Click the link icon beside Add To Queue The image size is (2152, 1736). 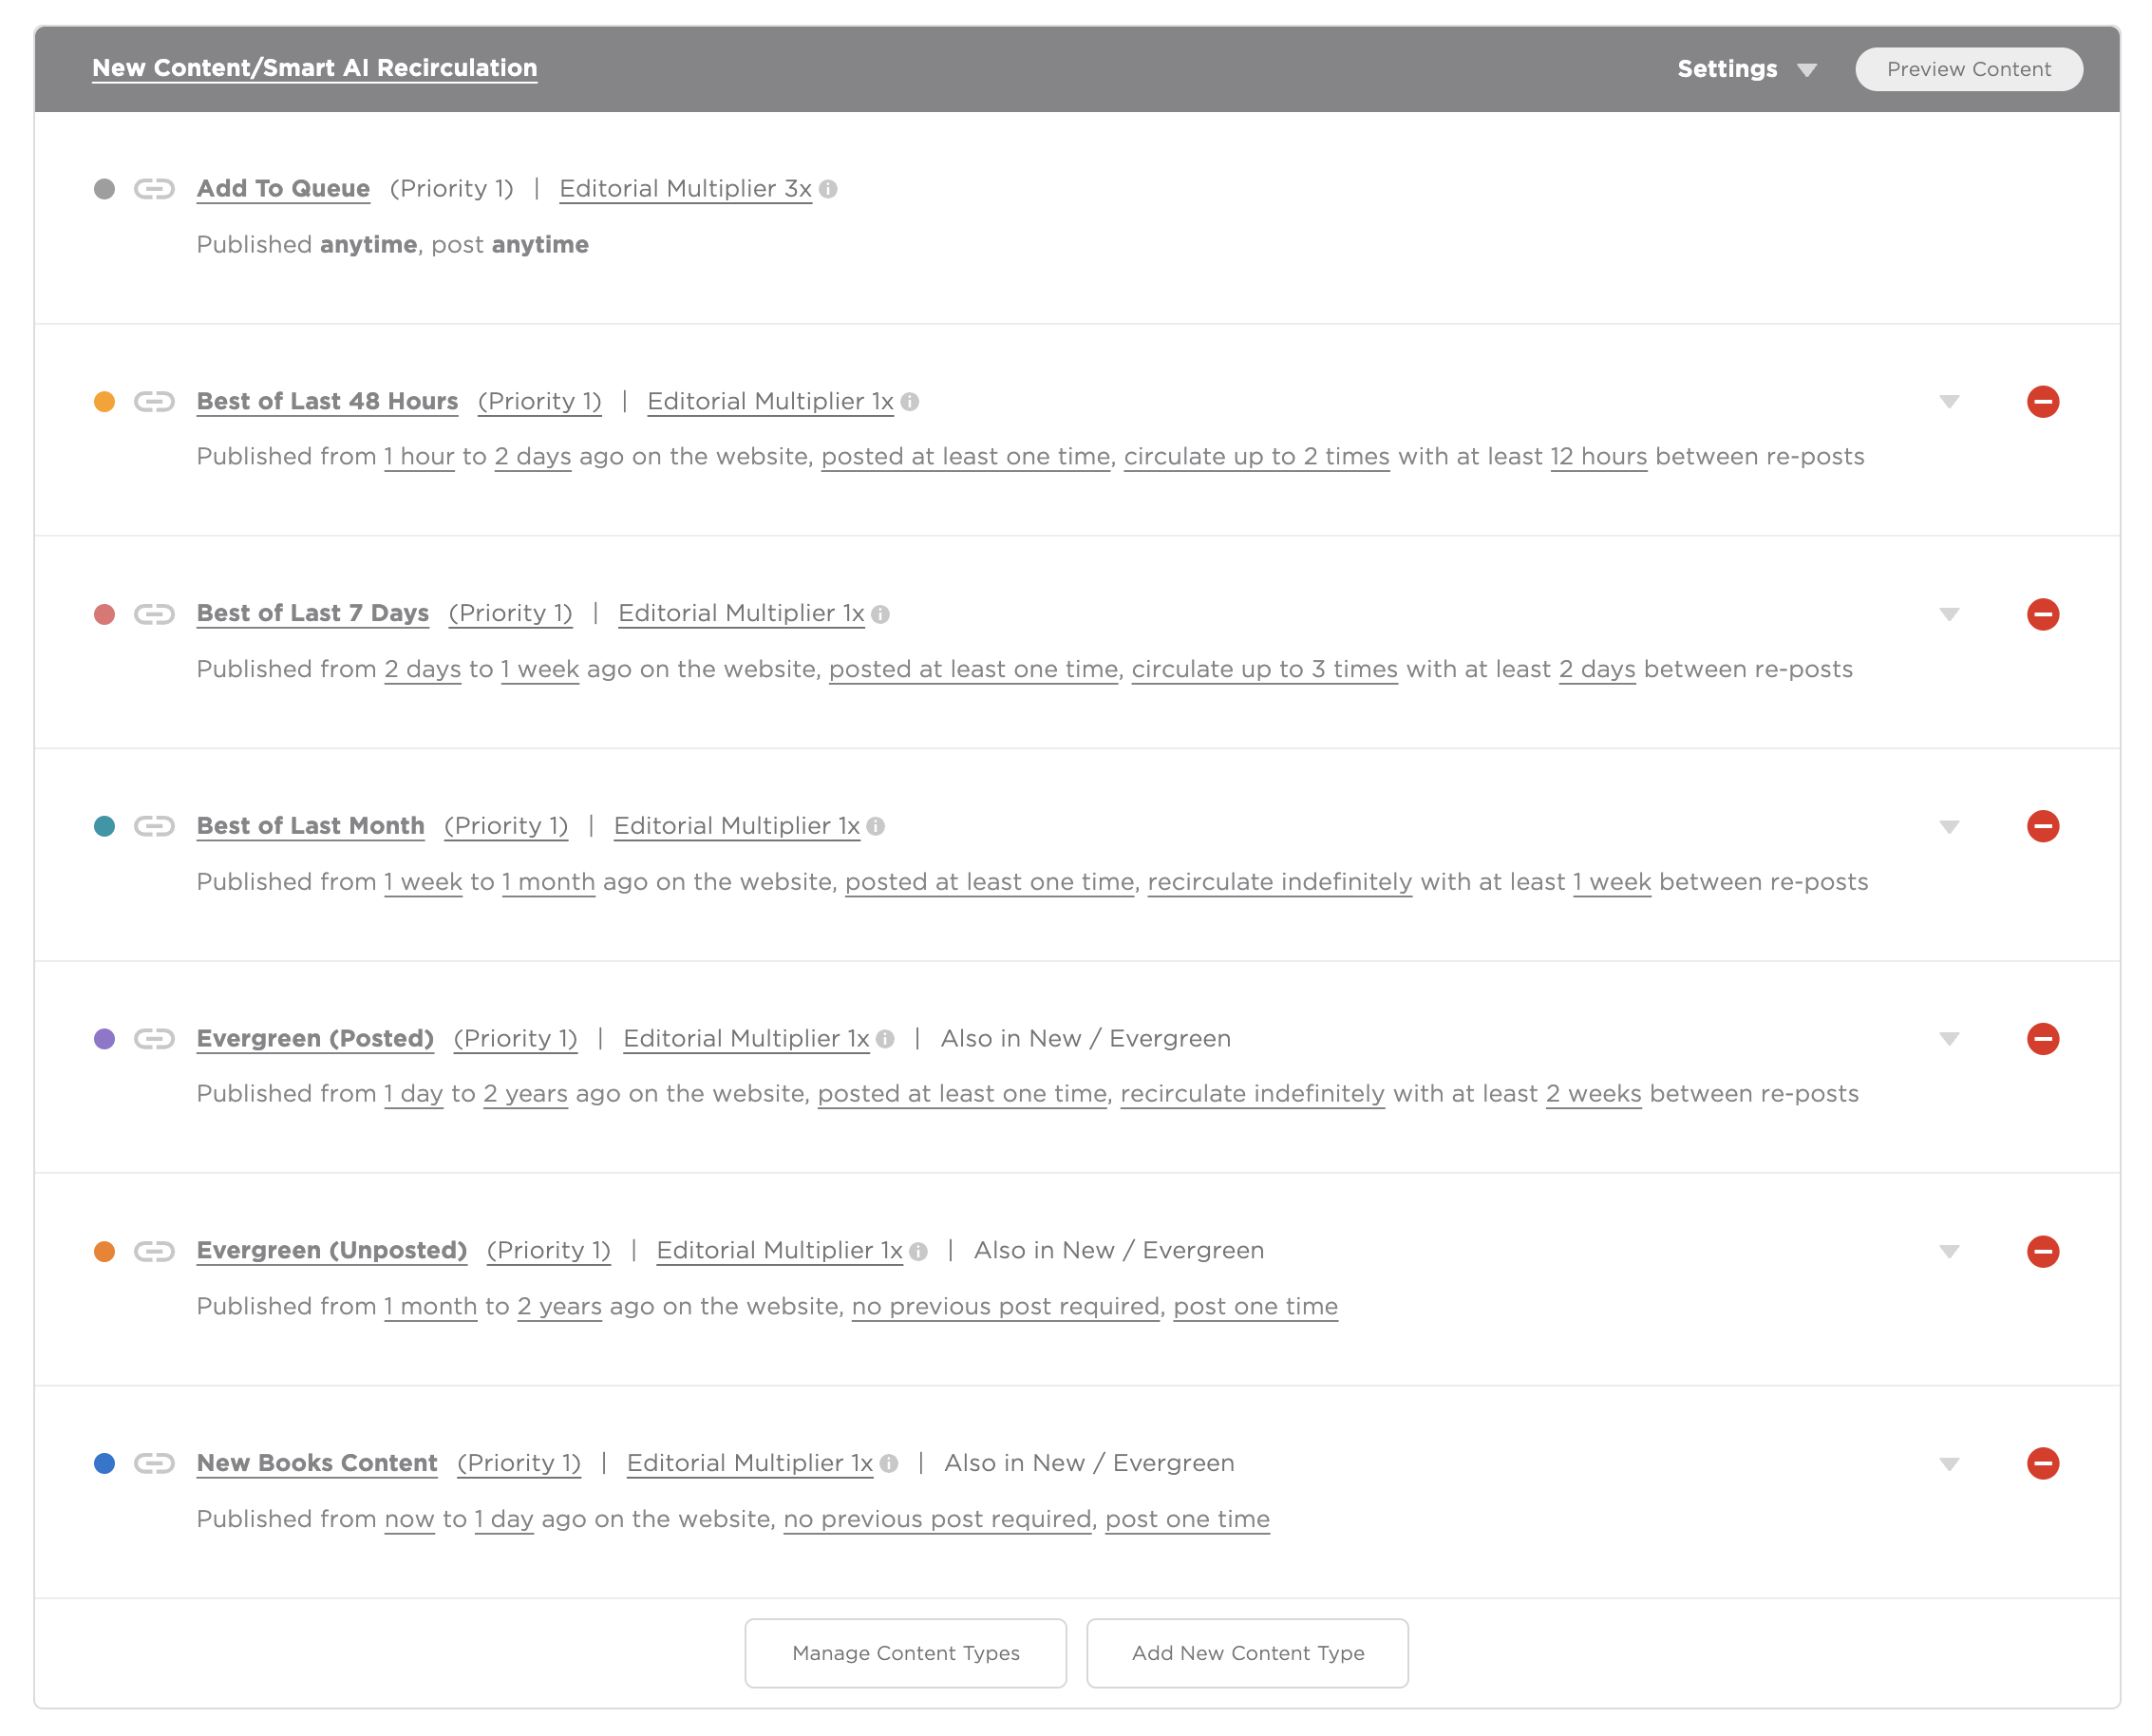154,189
